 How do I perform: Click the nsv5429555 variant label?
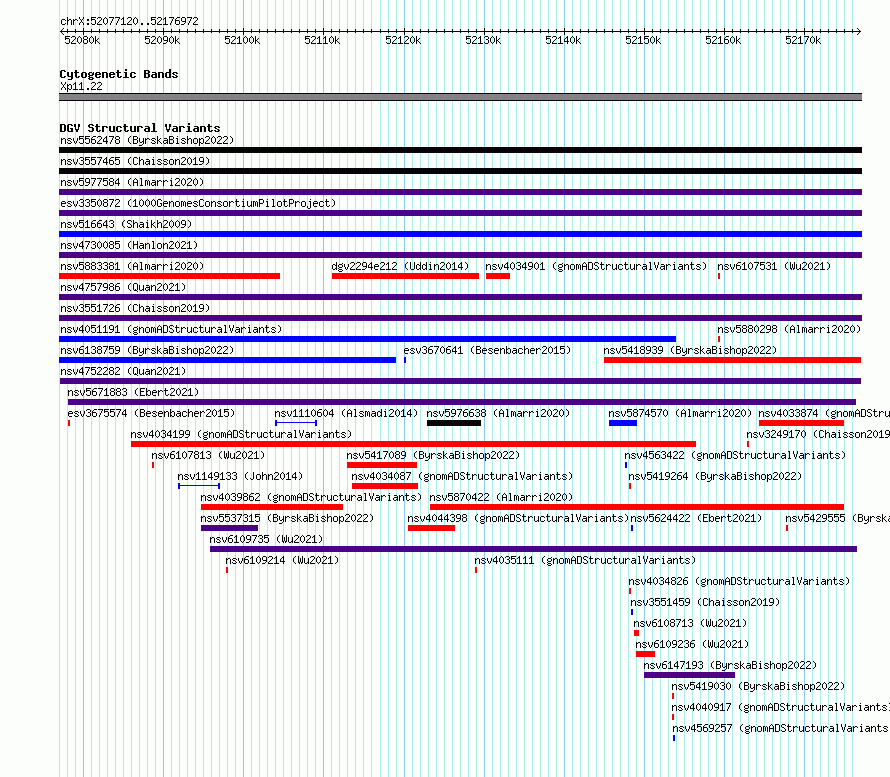[838, 518]
